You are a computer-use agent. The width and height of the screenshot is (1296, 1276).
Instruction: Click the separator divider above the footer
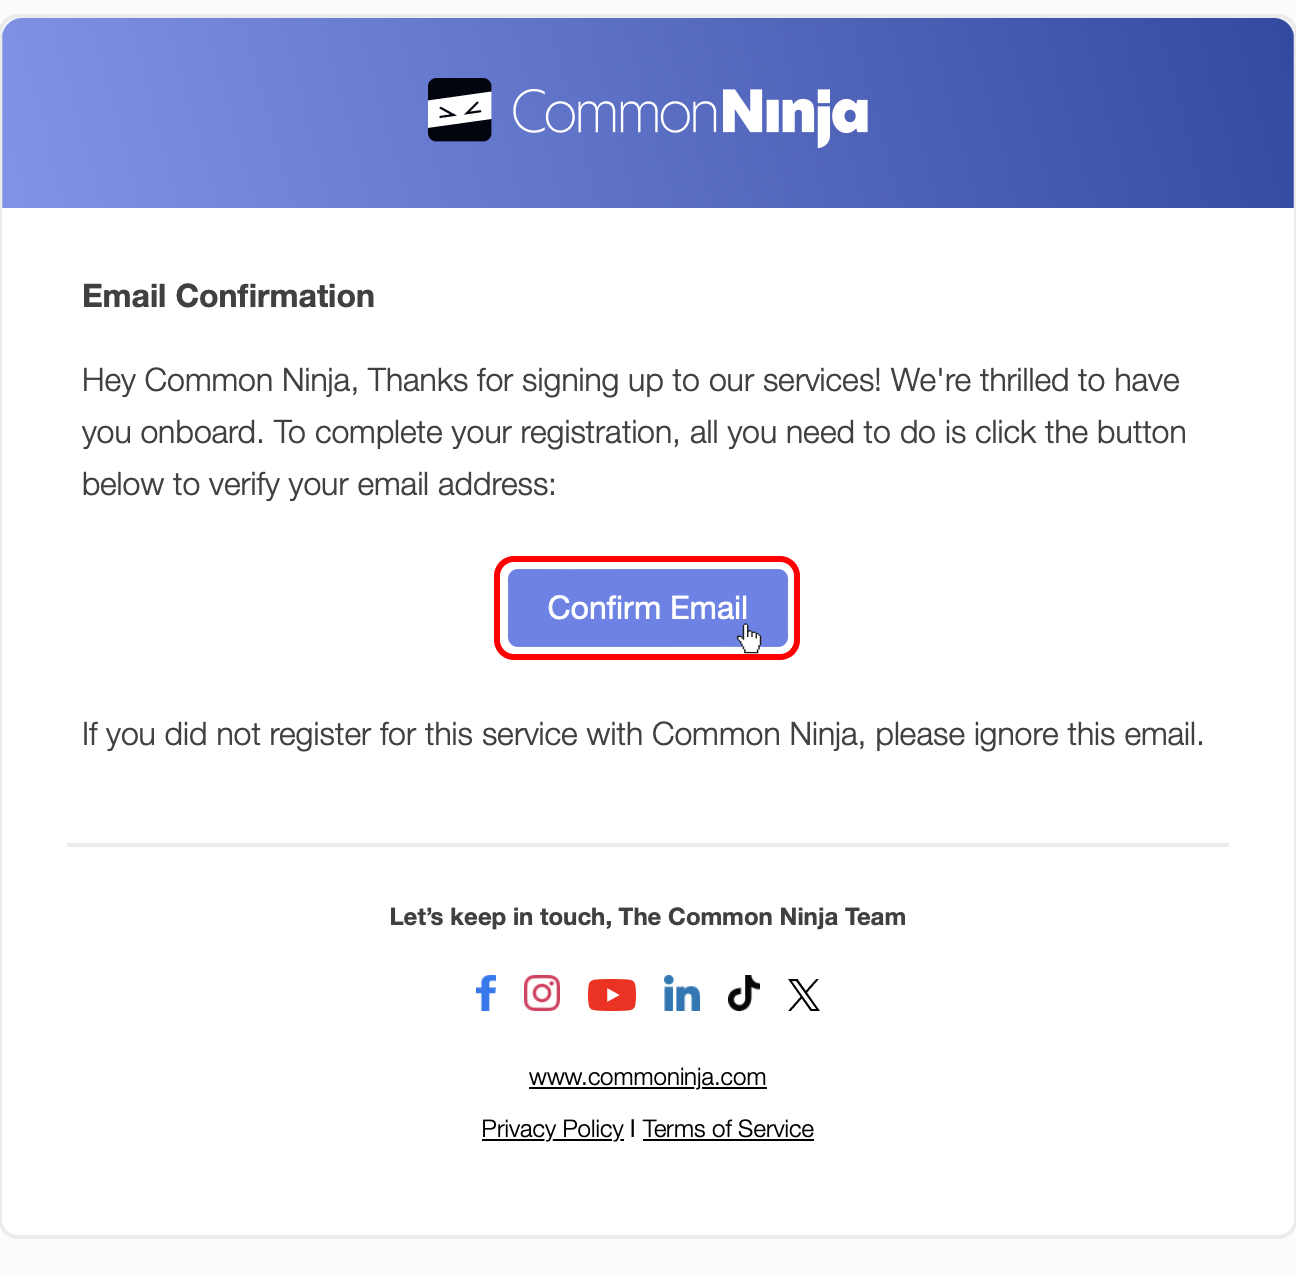pyautogui.click(x=647, y=845)
